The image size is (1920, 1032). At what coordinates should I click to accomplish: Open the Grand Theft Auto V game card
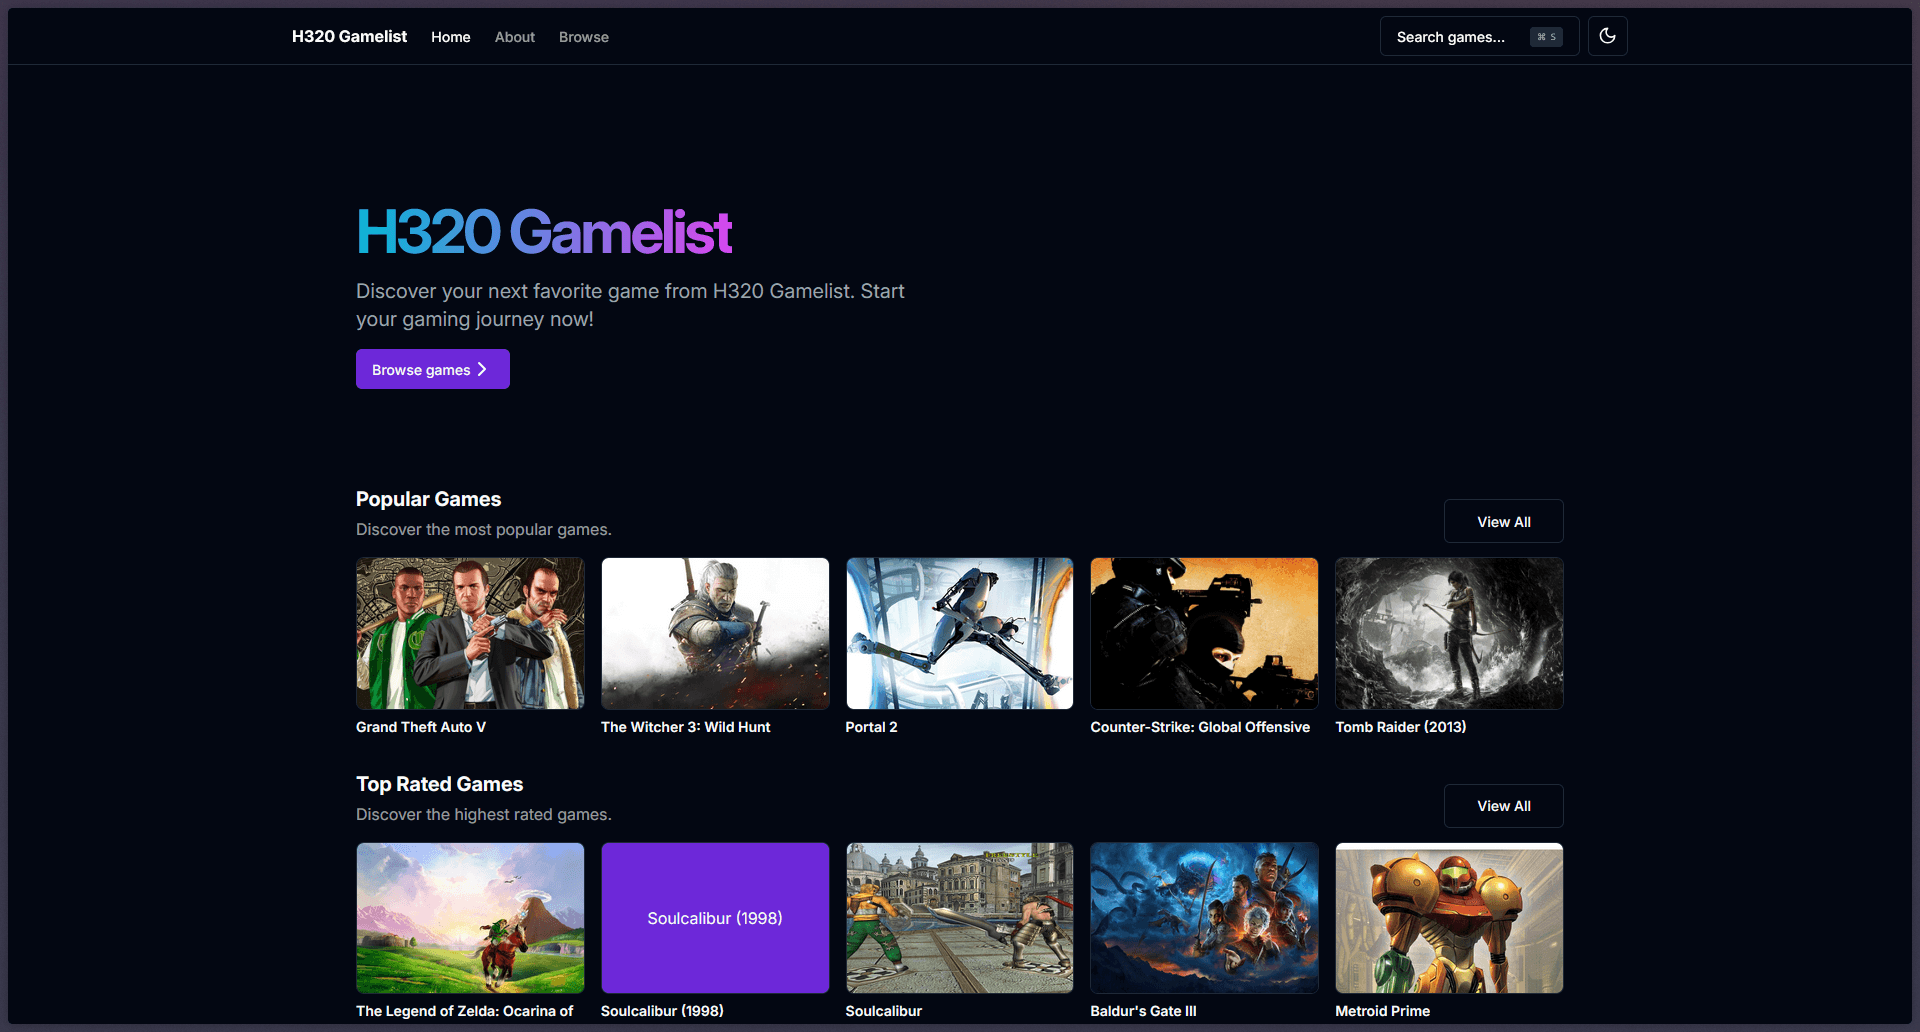click(469, 633)
